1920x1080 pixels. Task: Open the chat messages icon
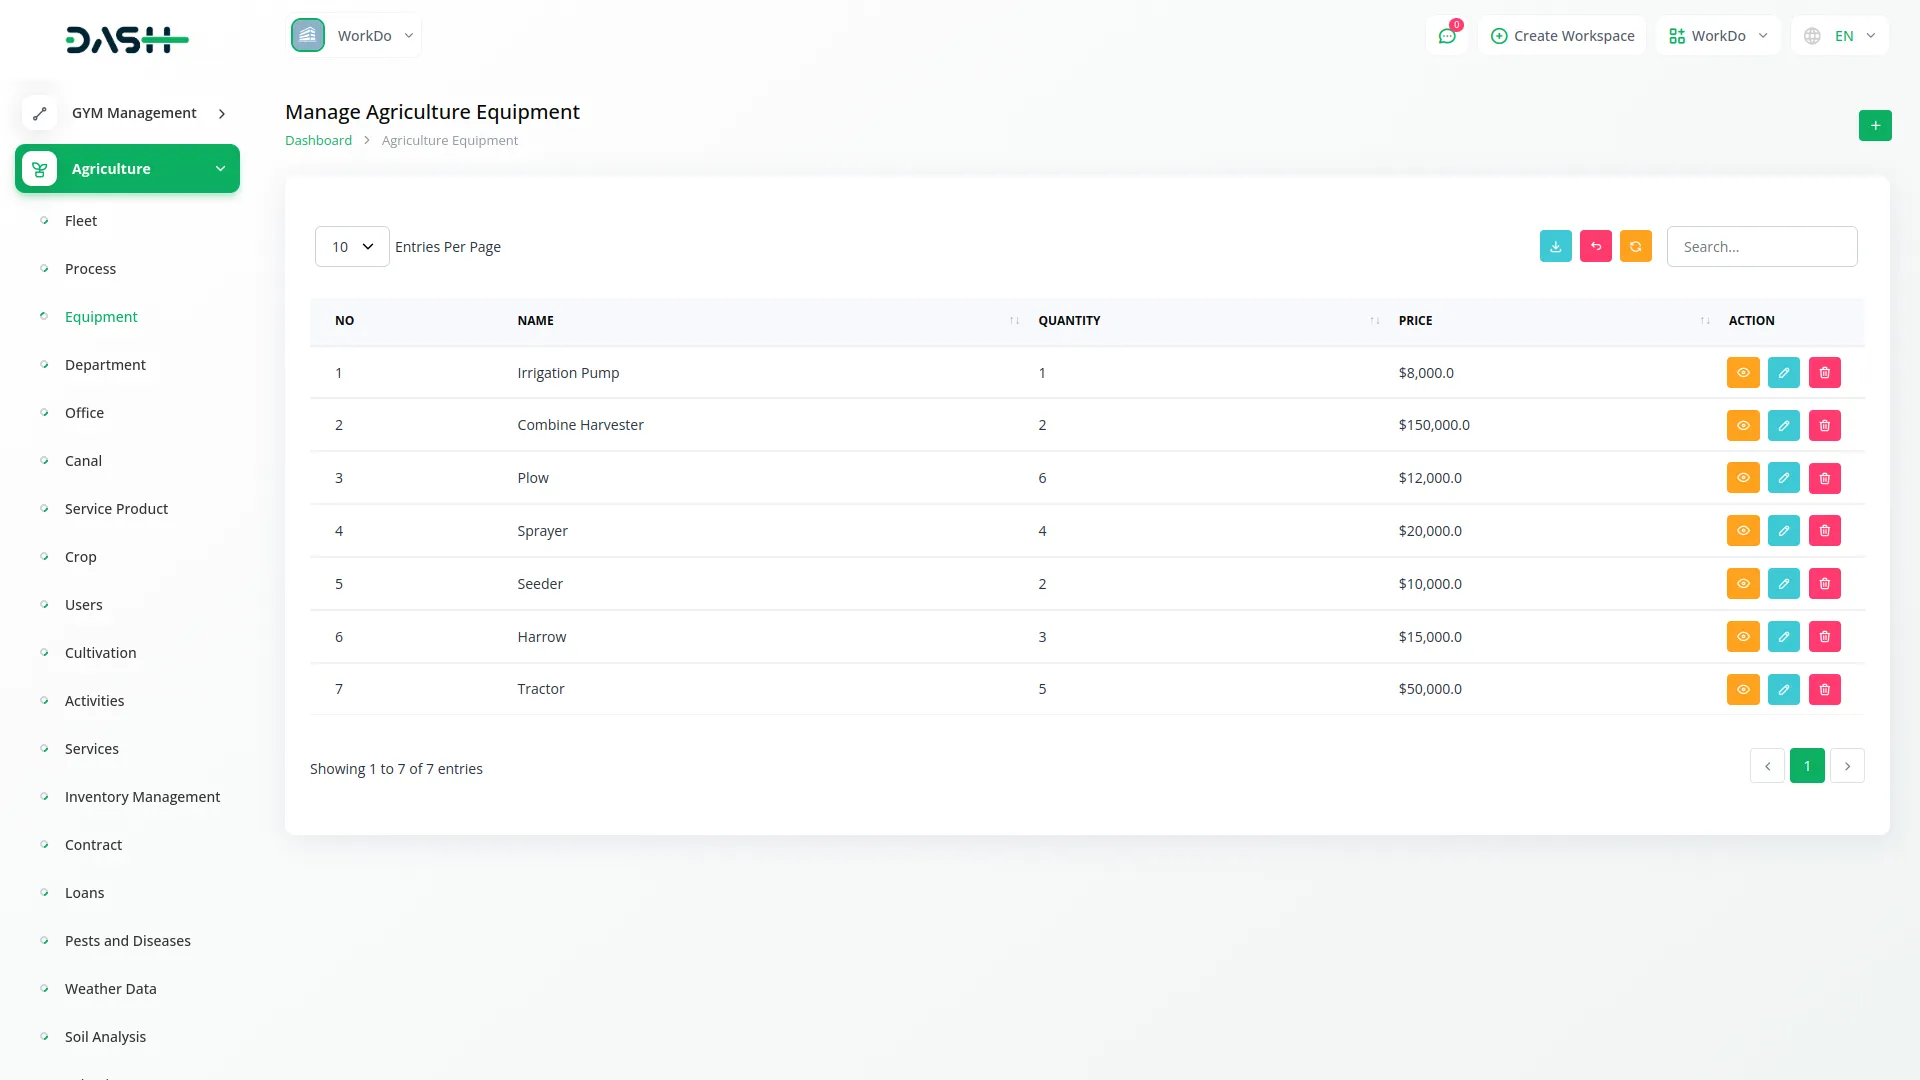pos(1446,36)
